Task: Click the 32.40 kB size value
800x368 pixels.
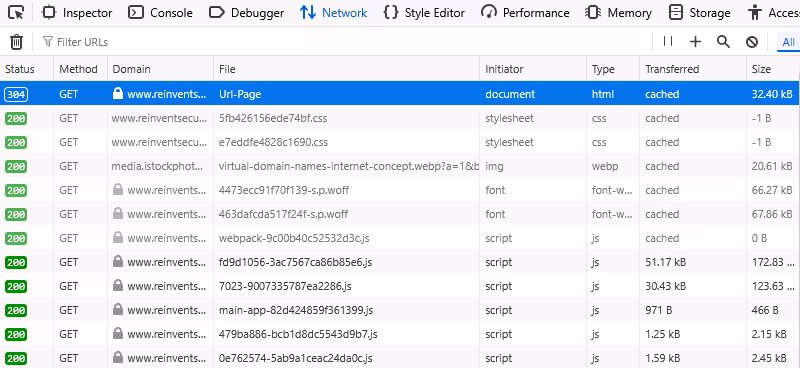Action: (772, 94)
